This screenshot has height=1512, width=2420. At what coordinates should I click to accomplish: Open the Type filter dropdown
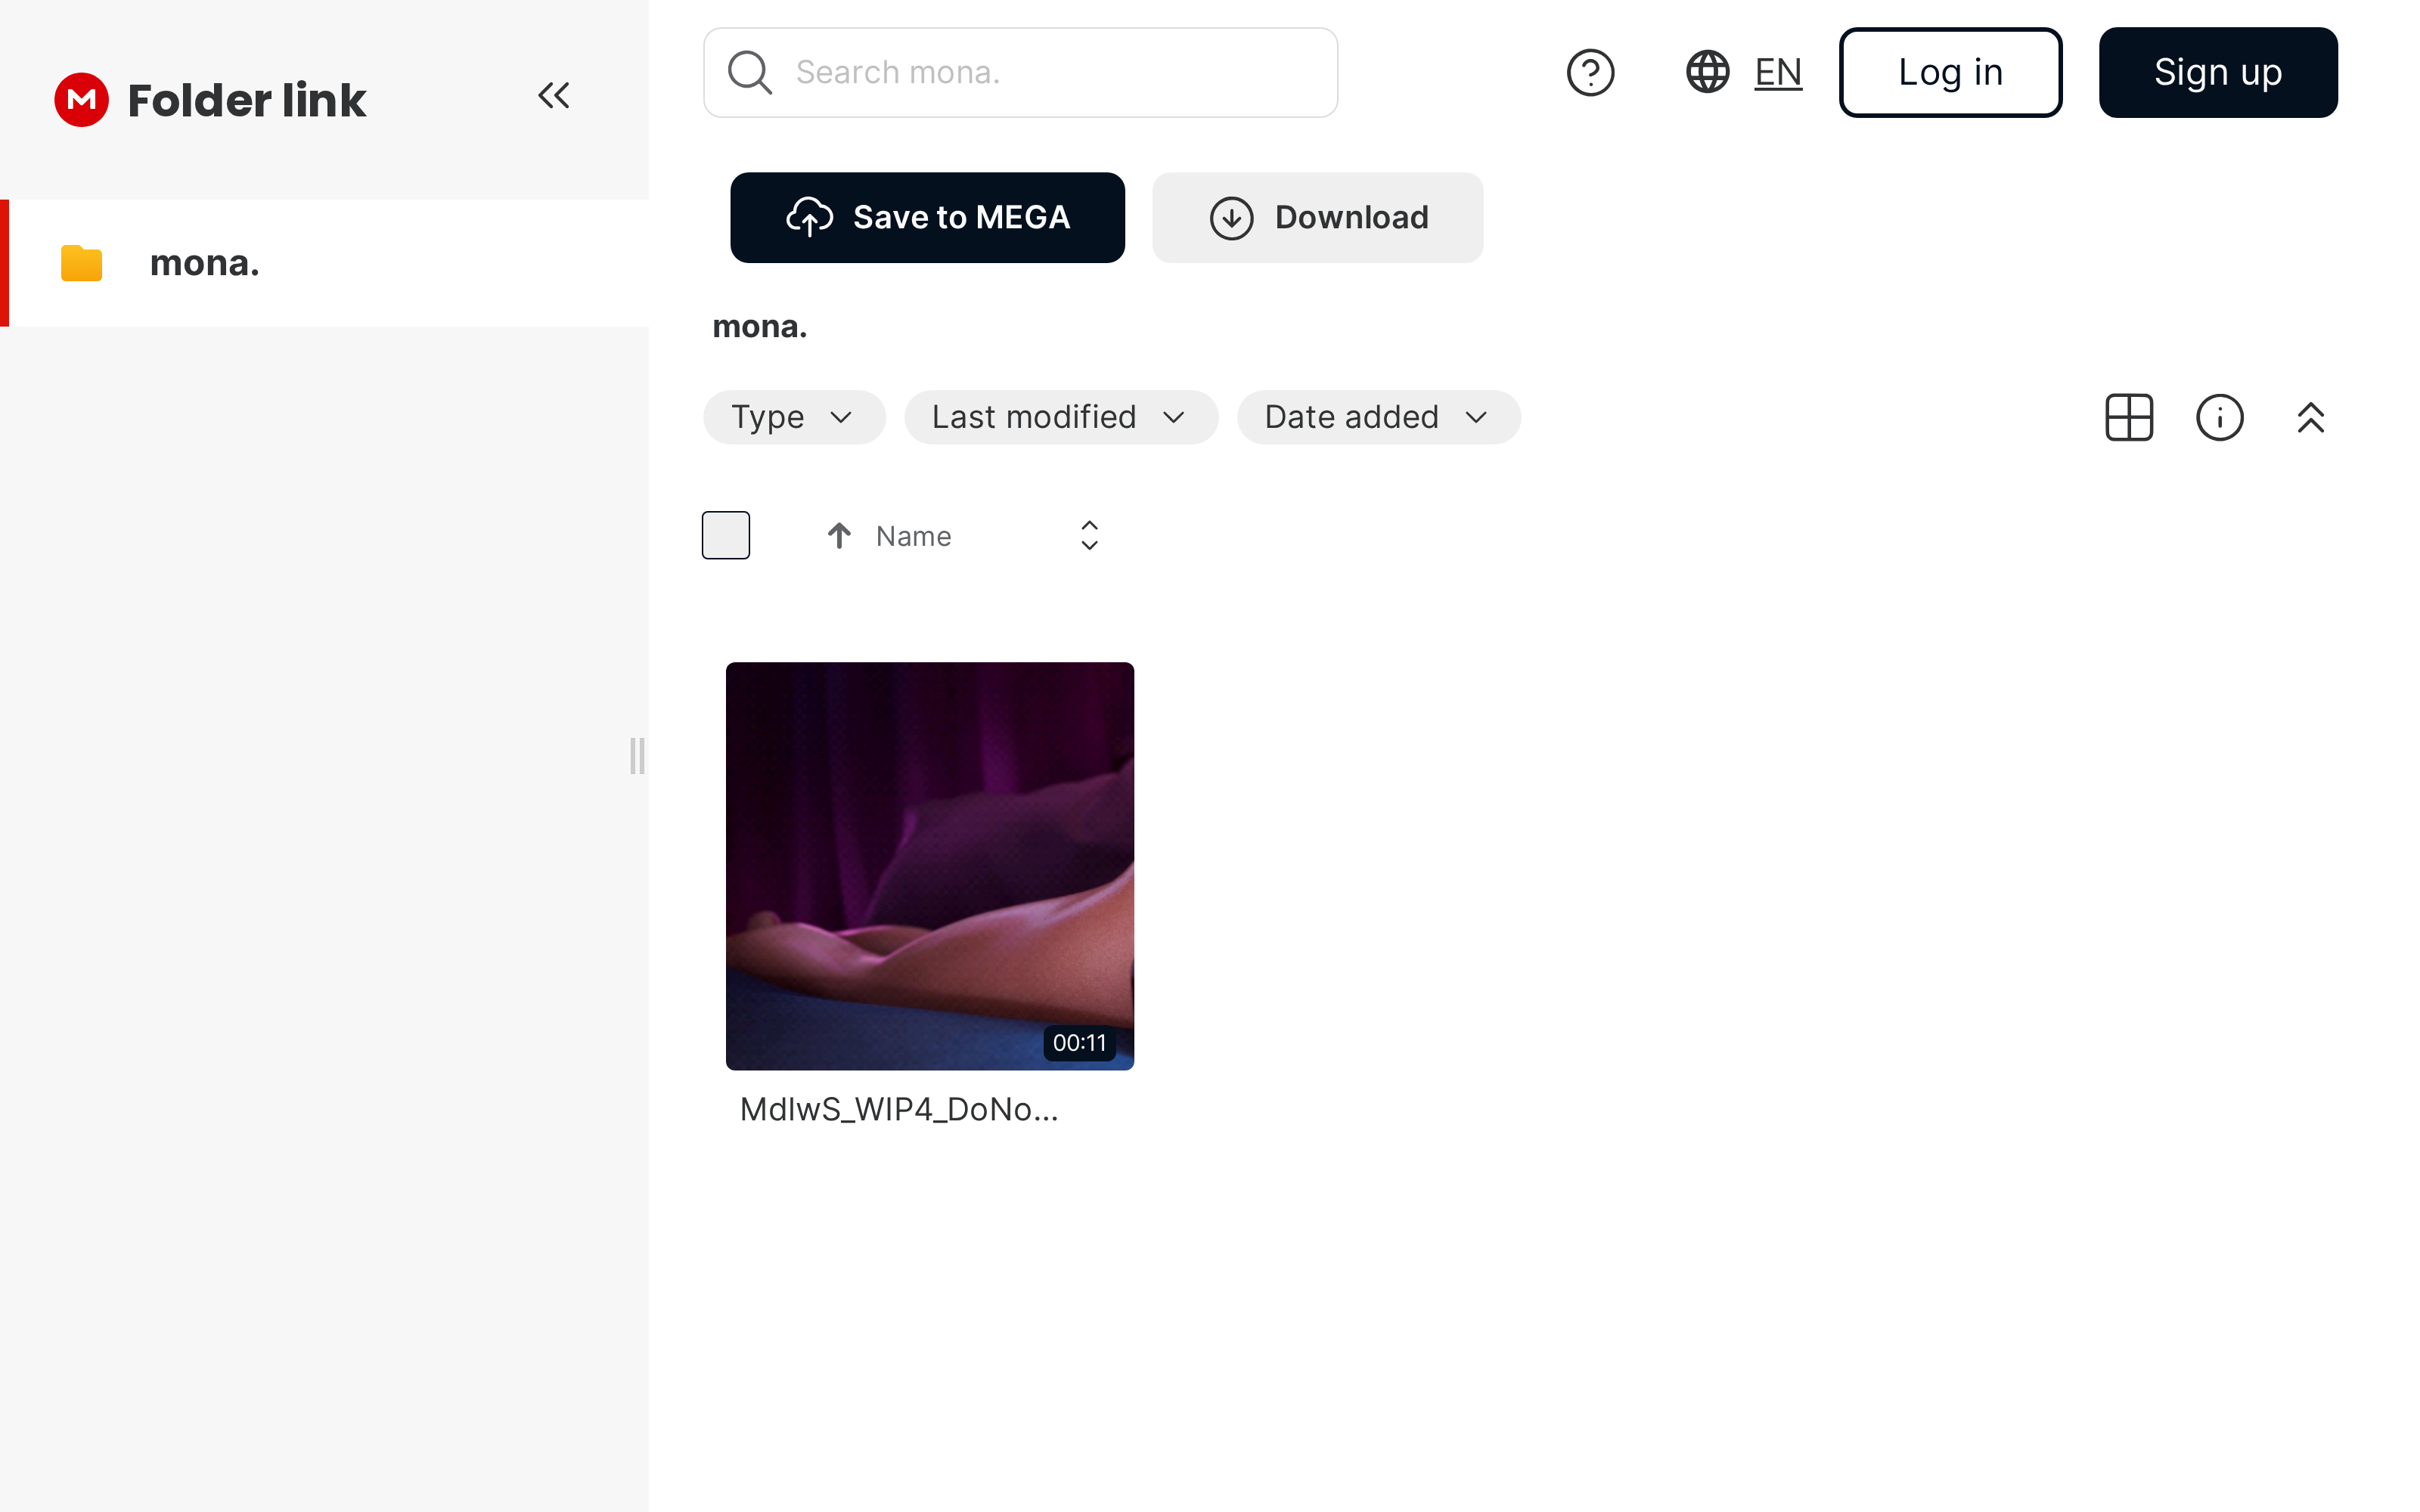(793, 417)
